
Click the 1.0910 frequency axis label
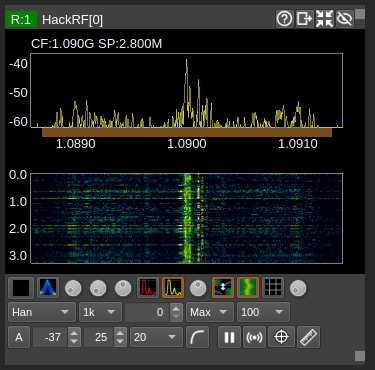tap(298, 144)
